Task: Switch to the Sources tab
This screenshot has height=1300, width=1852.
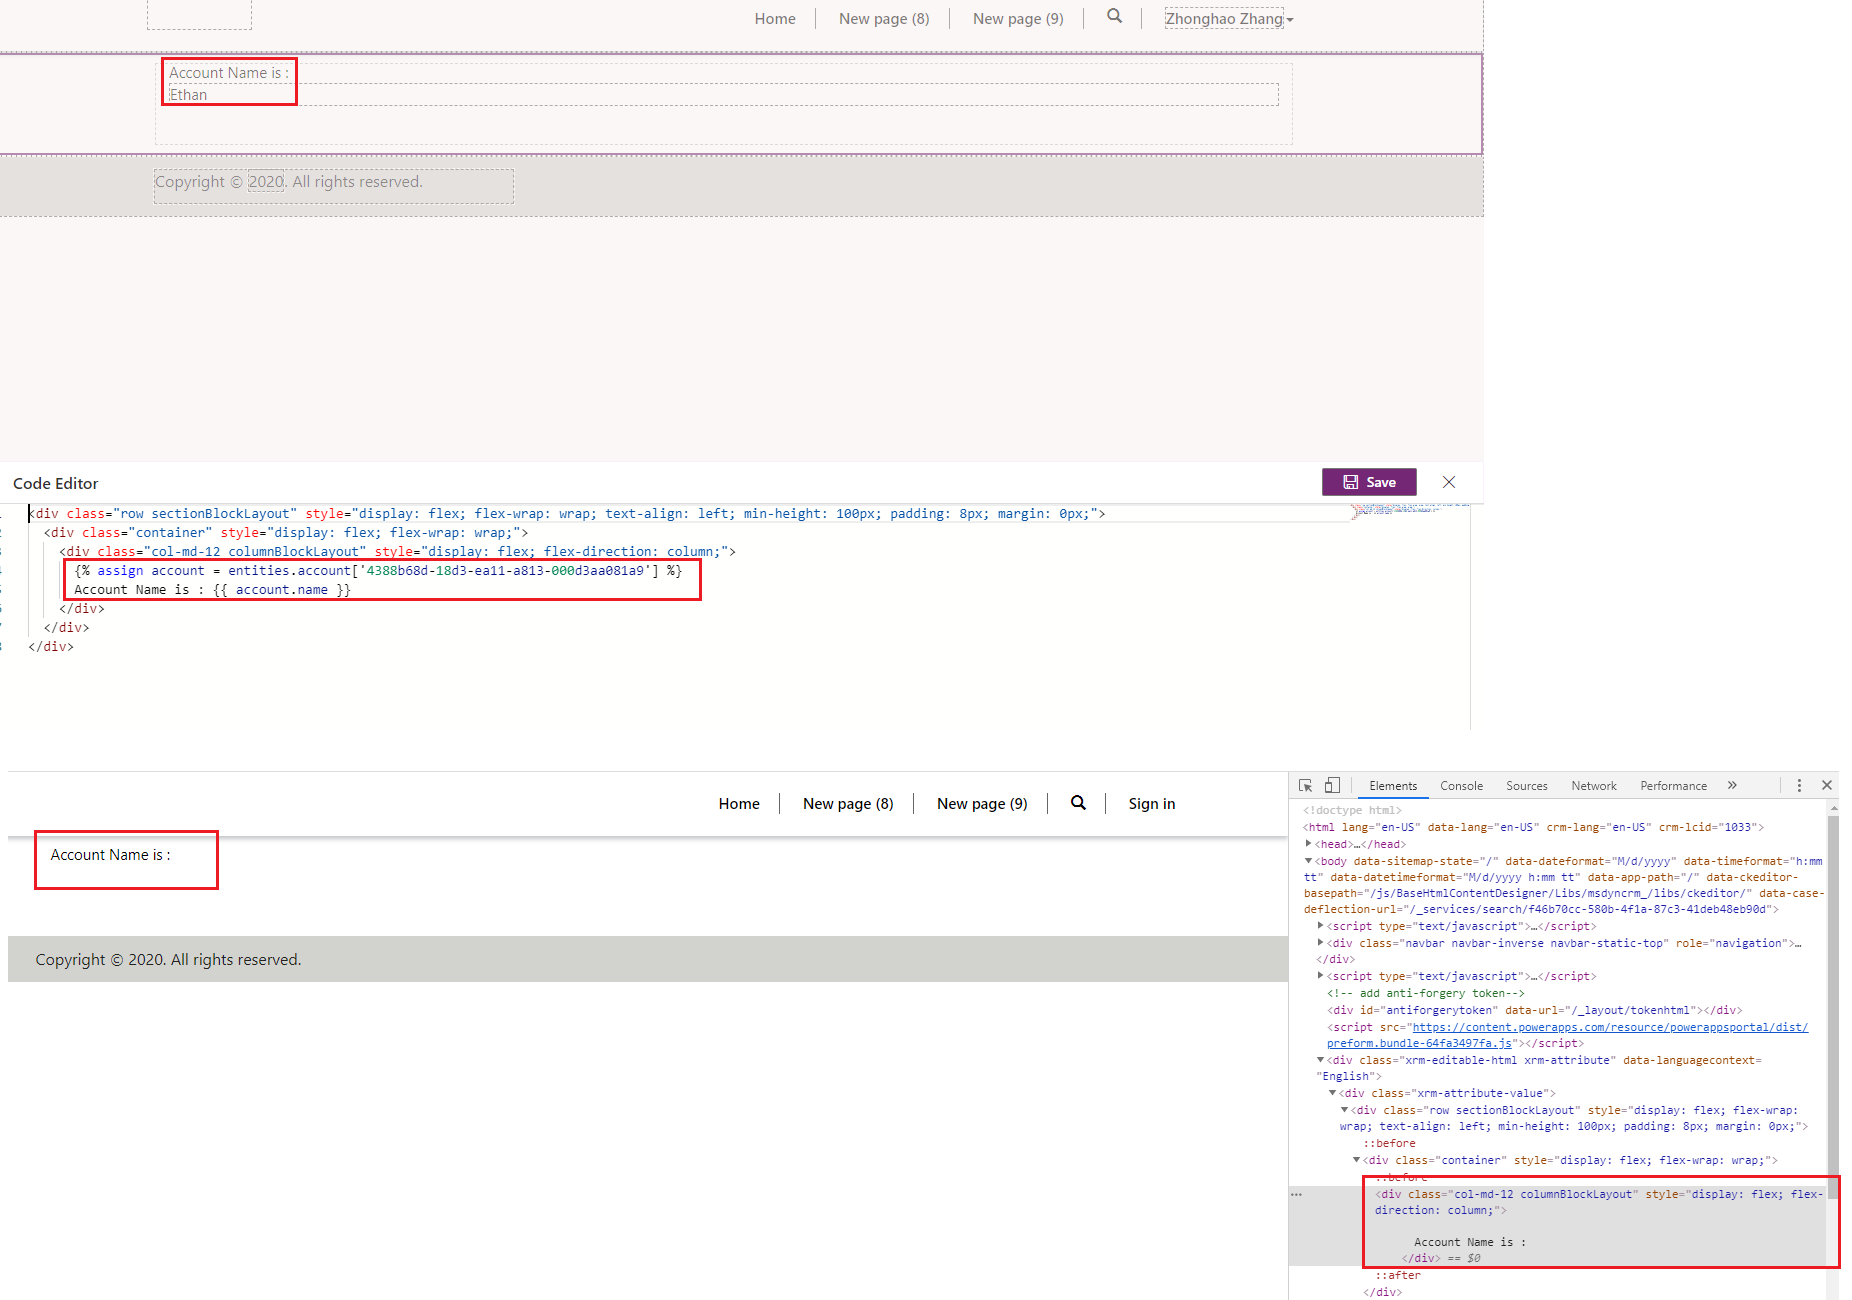Action: tap(1526, 785)
